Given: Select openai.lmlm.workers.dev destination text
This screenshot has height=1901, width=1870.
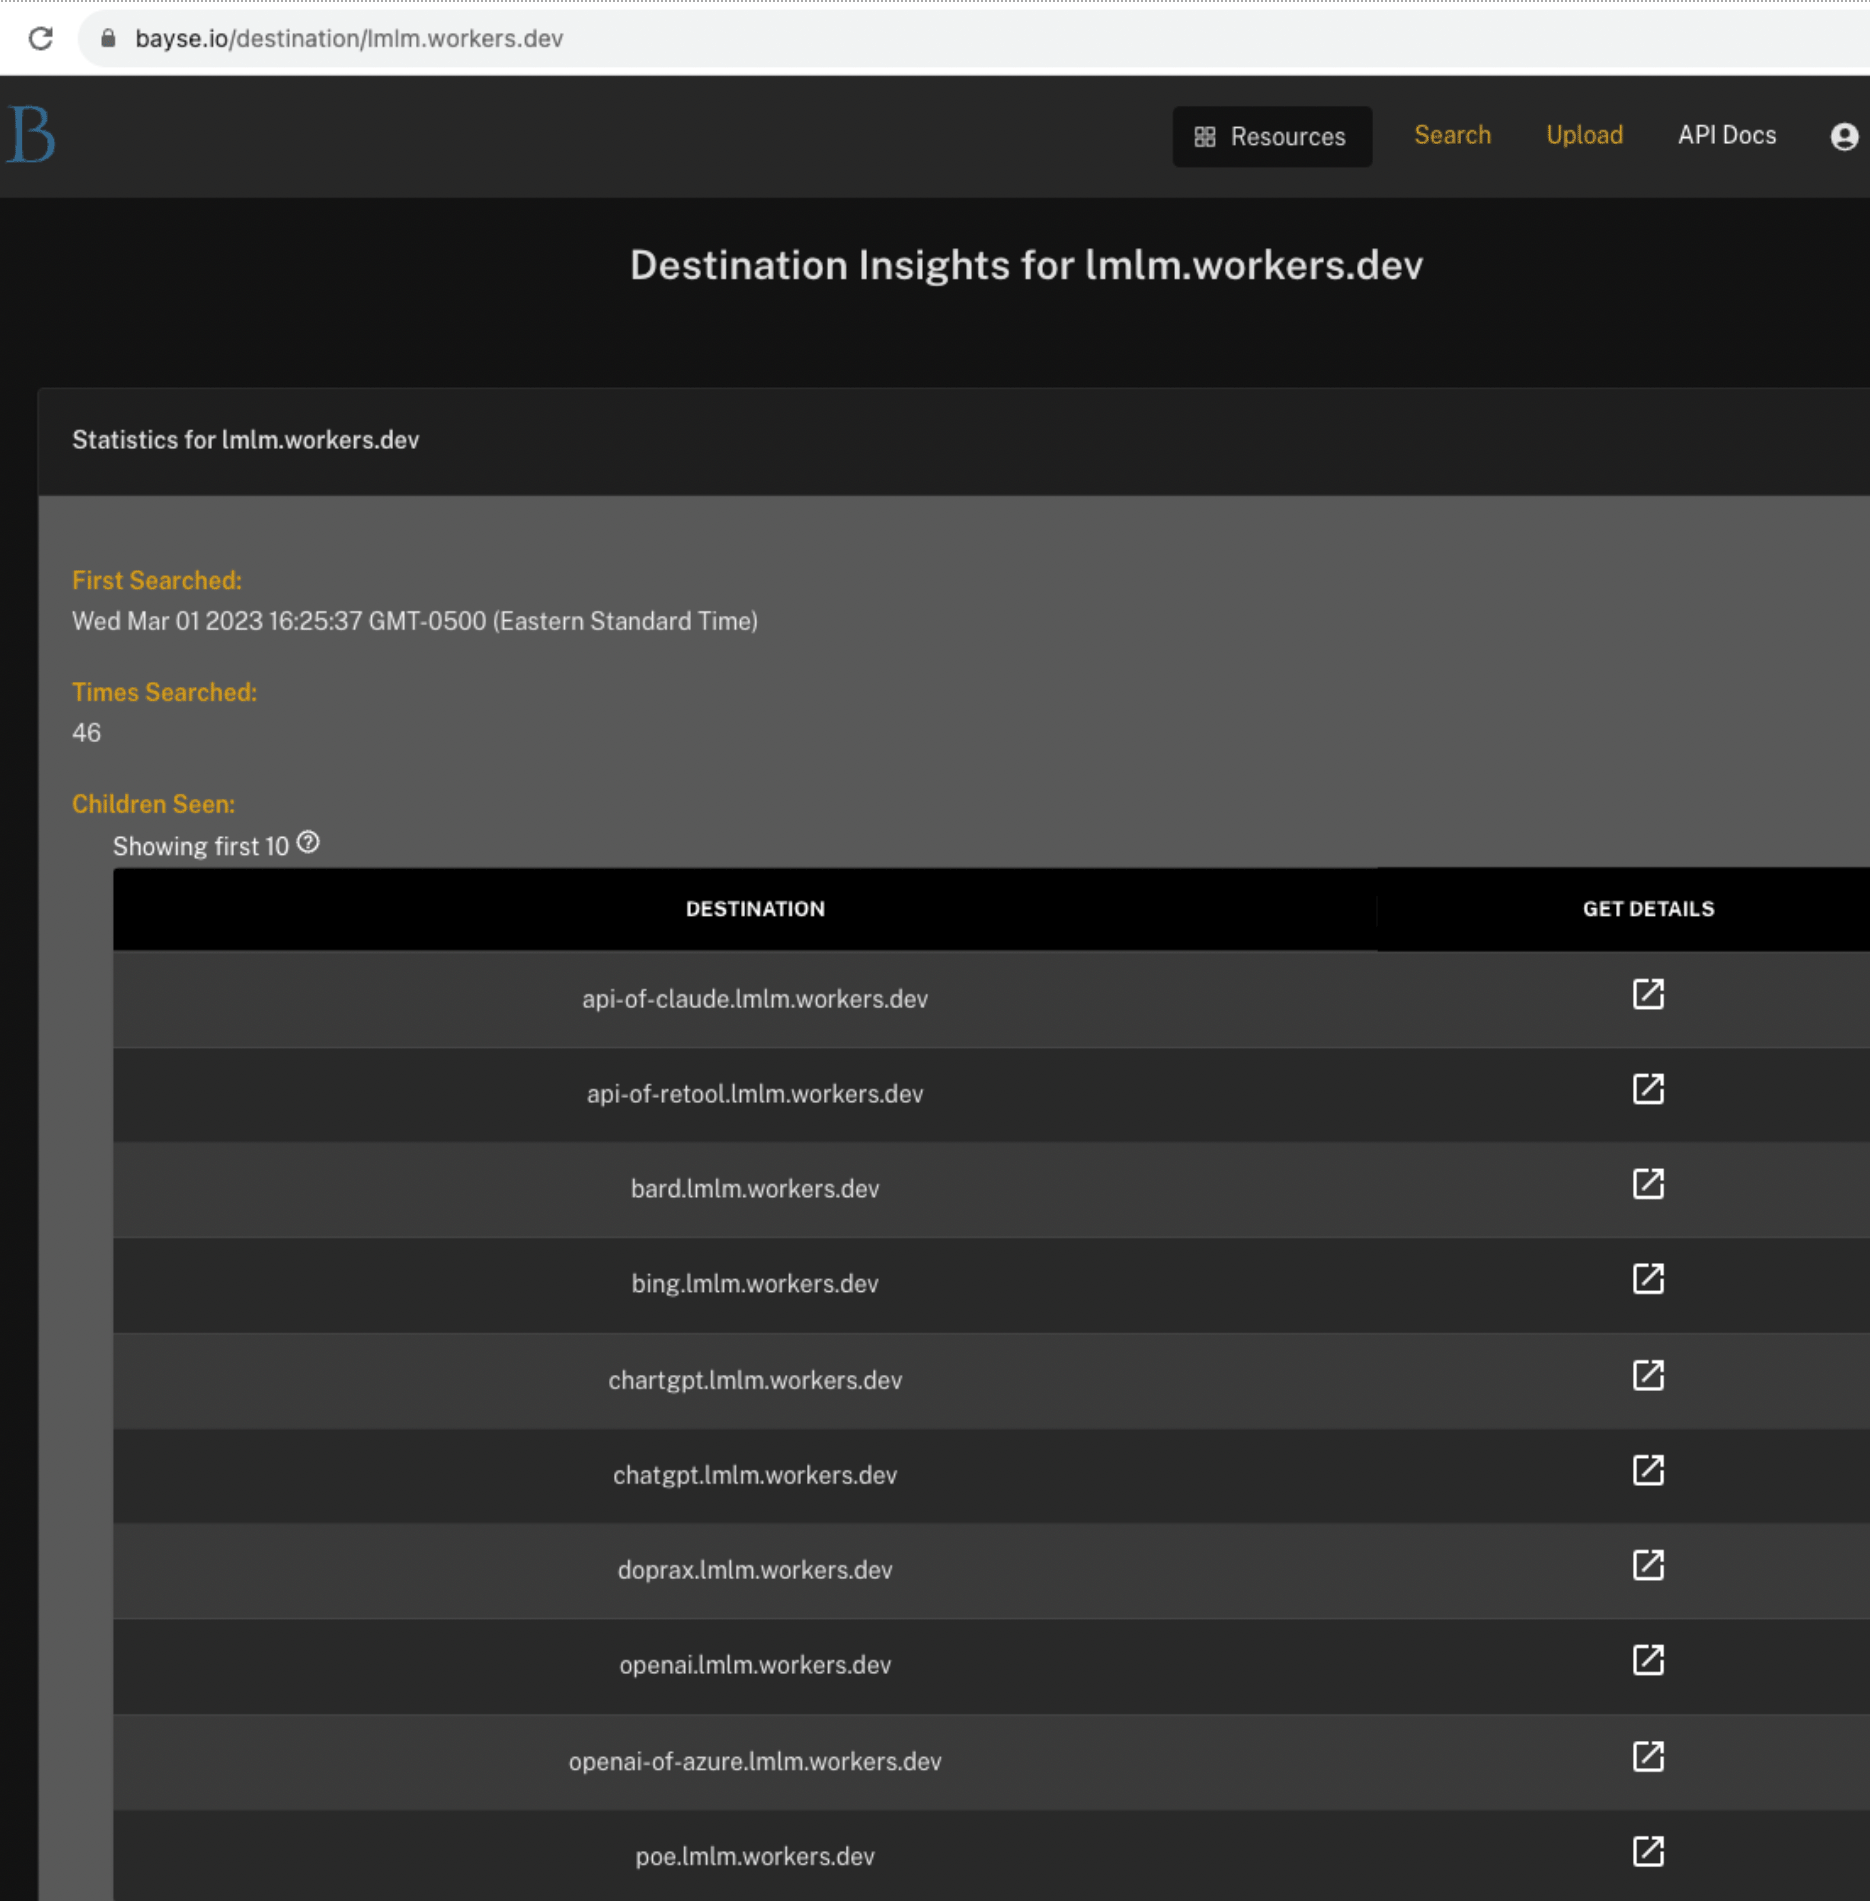Looking at the screenshot, I should click(755, 1666).
